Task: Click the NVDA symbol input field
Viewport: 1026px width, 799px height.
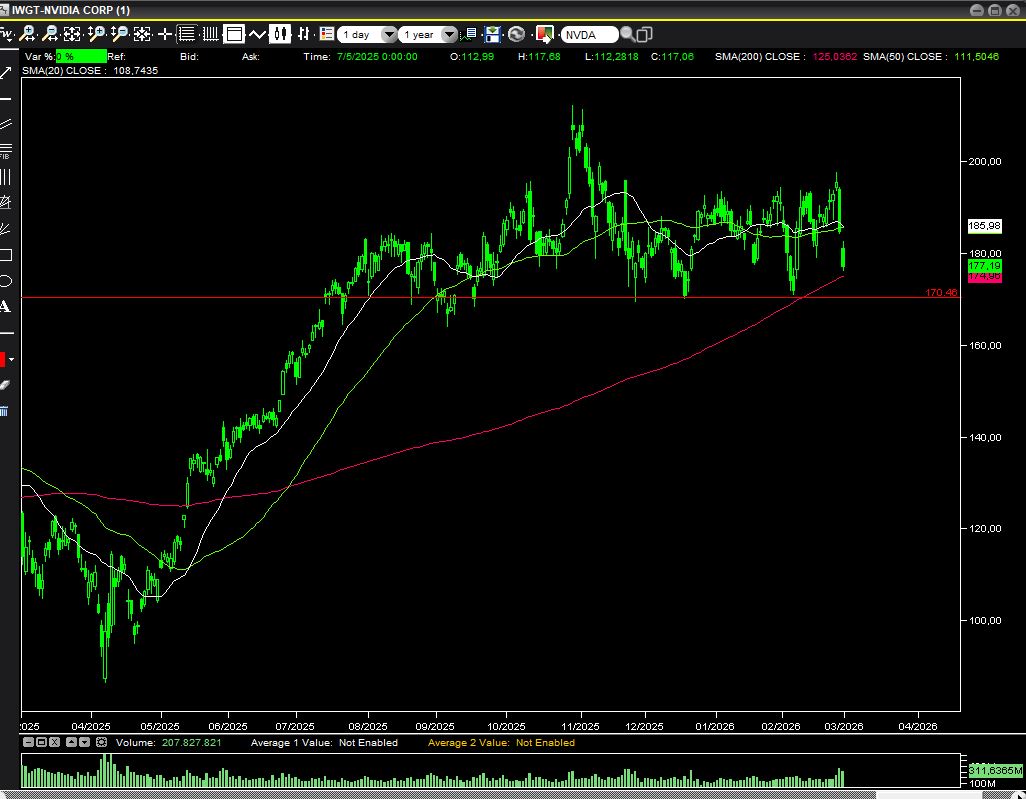Action: click(590, 34)
